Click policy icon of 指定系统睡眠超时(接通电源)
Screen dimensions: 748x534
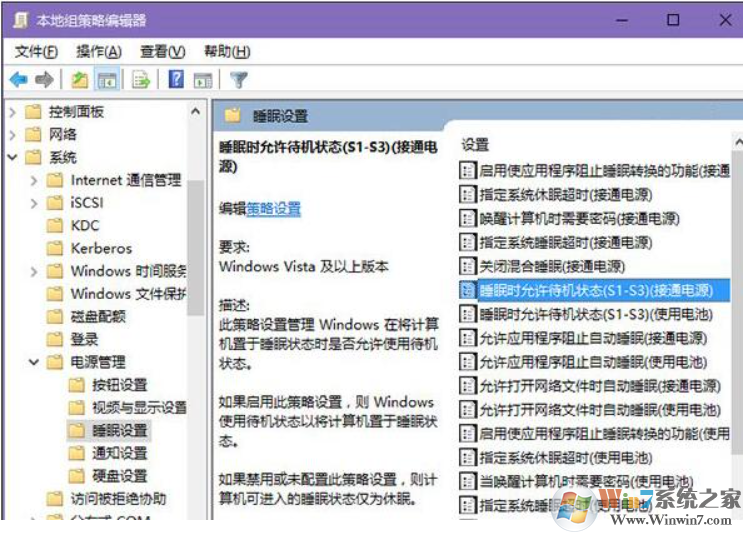[468, 242]
